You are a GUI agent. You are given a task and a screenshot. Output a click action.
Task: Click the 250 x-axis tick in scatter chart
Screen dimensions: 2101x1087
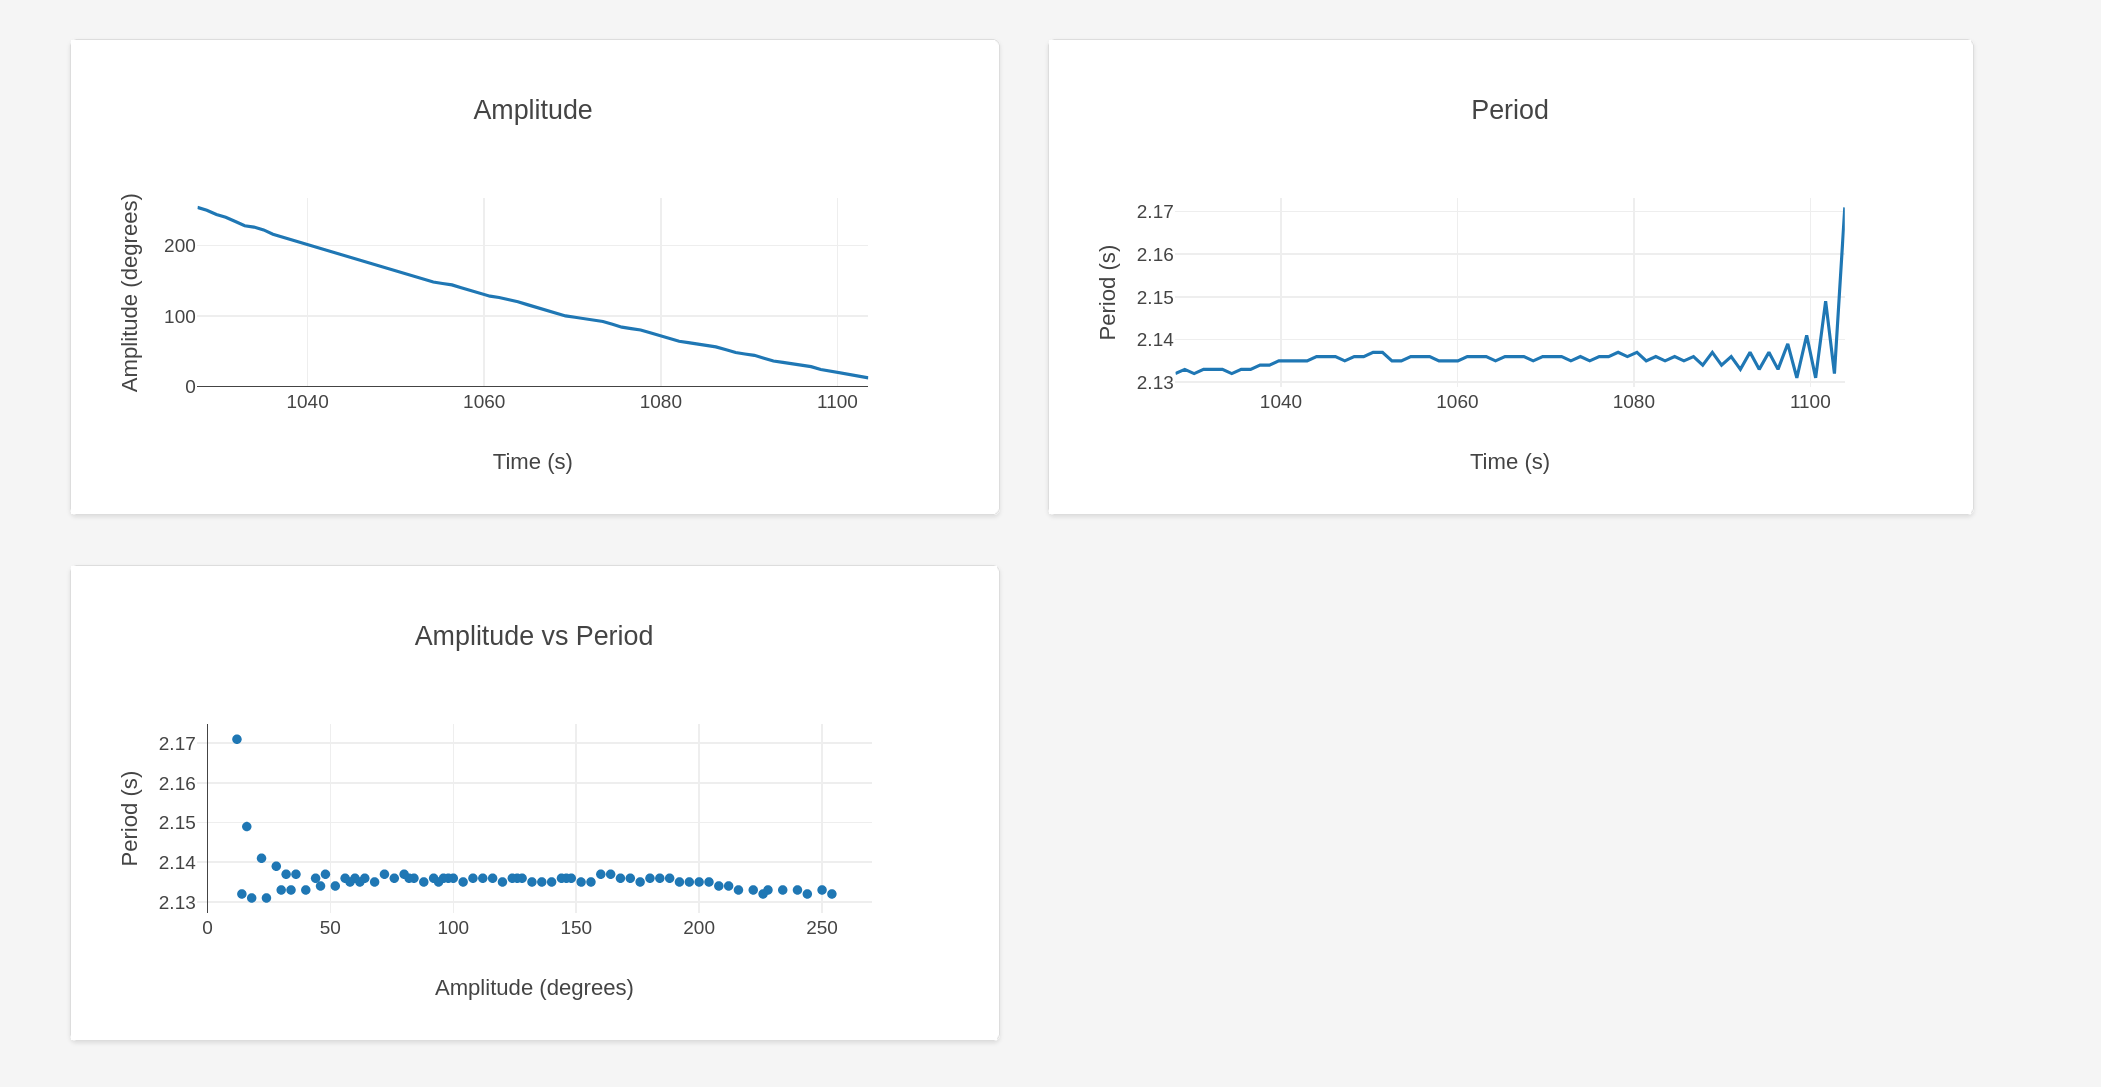(822, 928)
